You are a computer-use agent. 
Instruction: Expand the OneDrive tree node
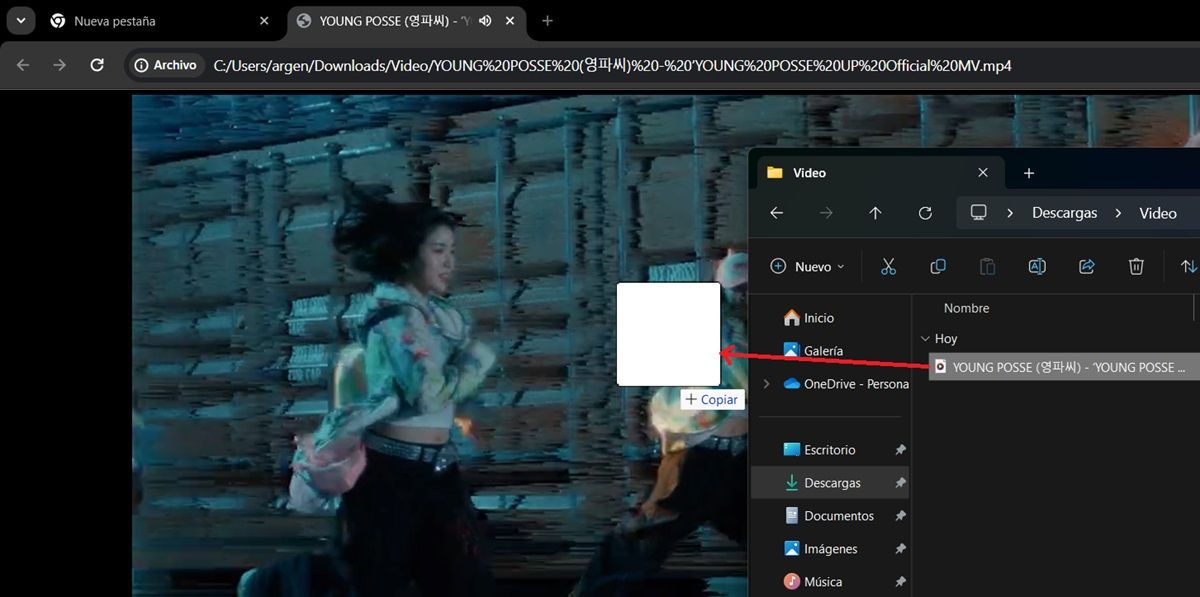click(767, 384)
